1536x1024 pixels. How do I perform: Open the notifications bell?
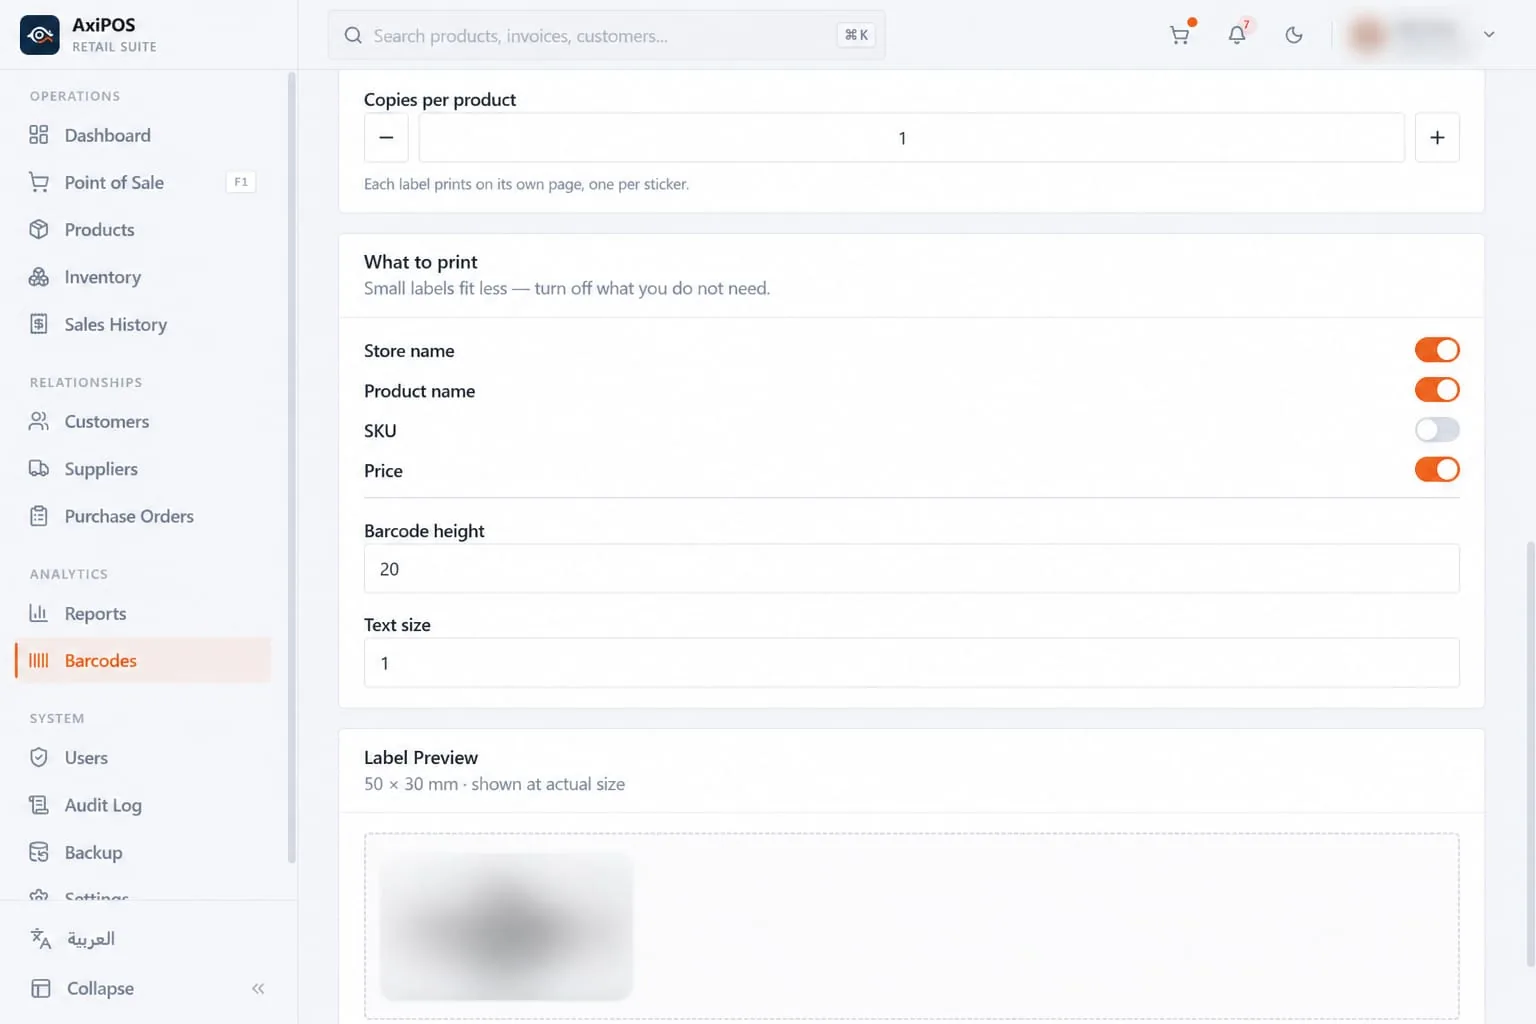[x=1237, y=35]
